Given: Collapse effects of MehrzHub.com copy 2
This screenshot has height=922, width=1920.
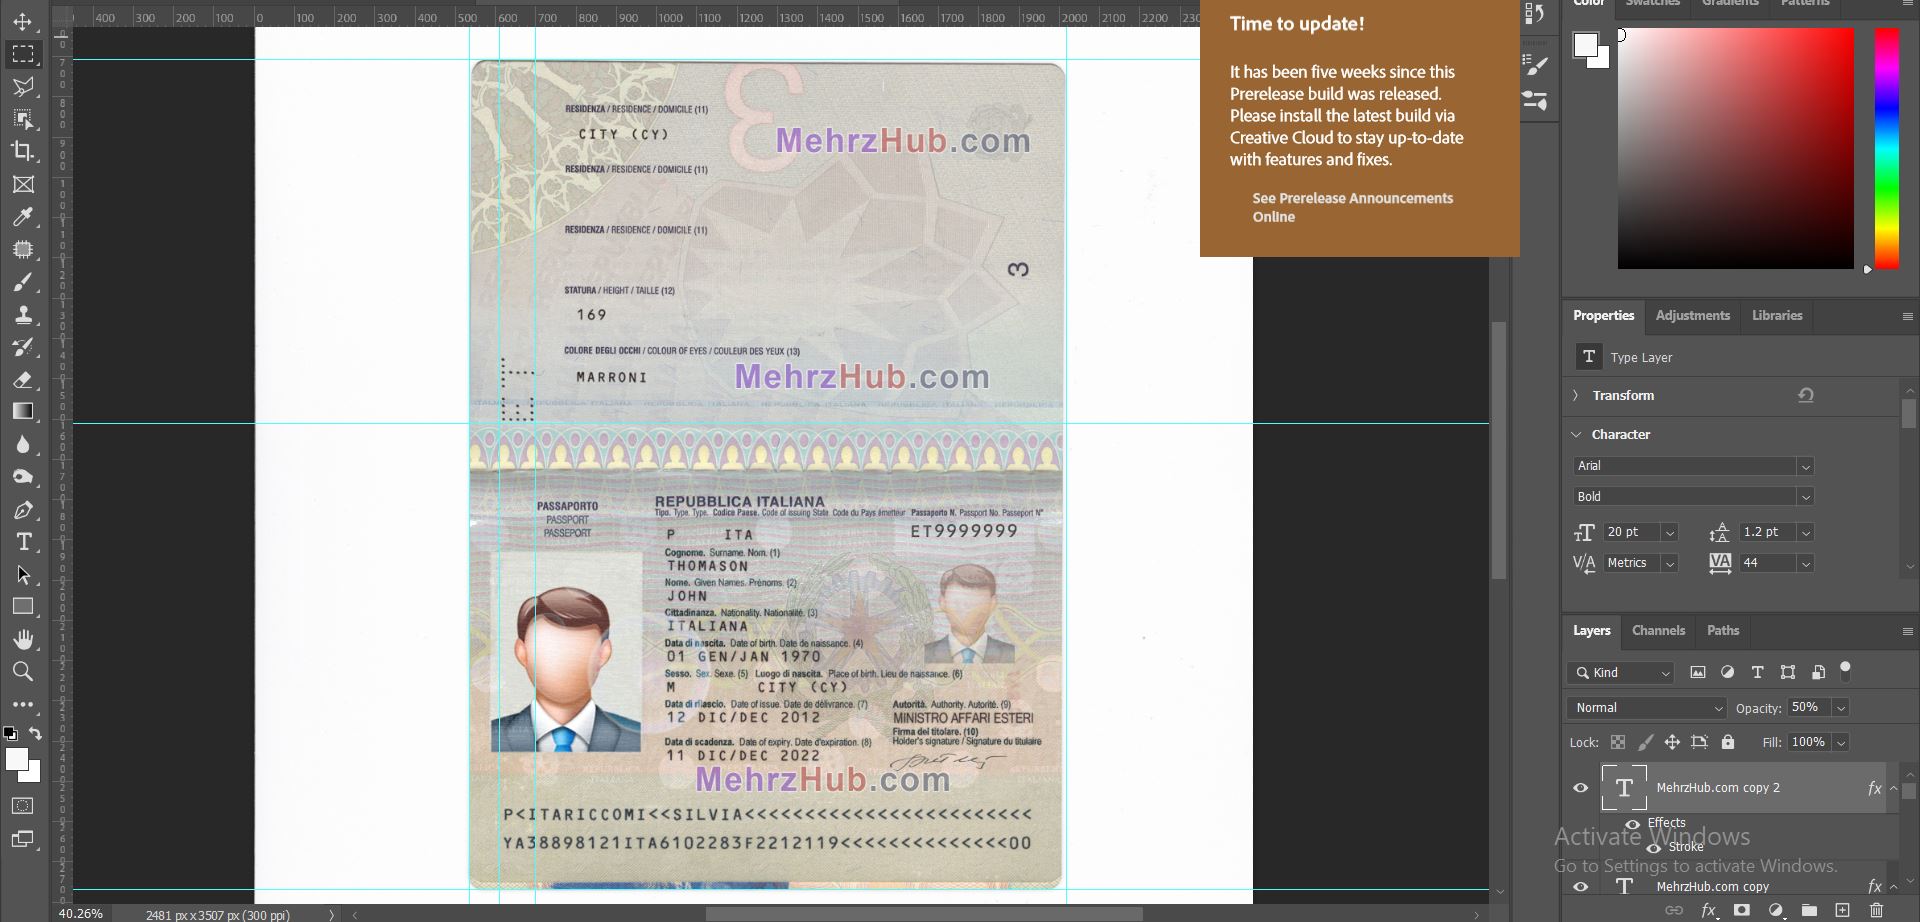Looking at the screenshot, I should point(1893,788).
